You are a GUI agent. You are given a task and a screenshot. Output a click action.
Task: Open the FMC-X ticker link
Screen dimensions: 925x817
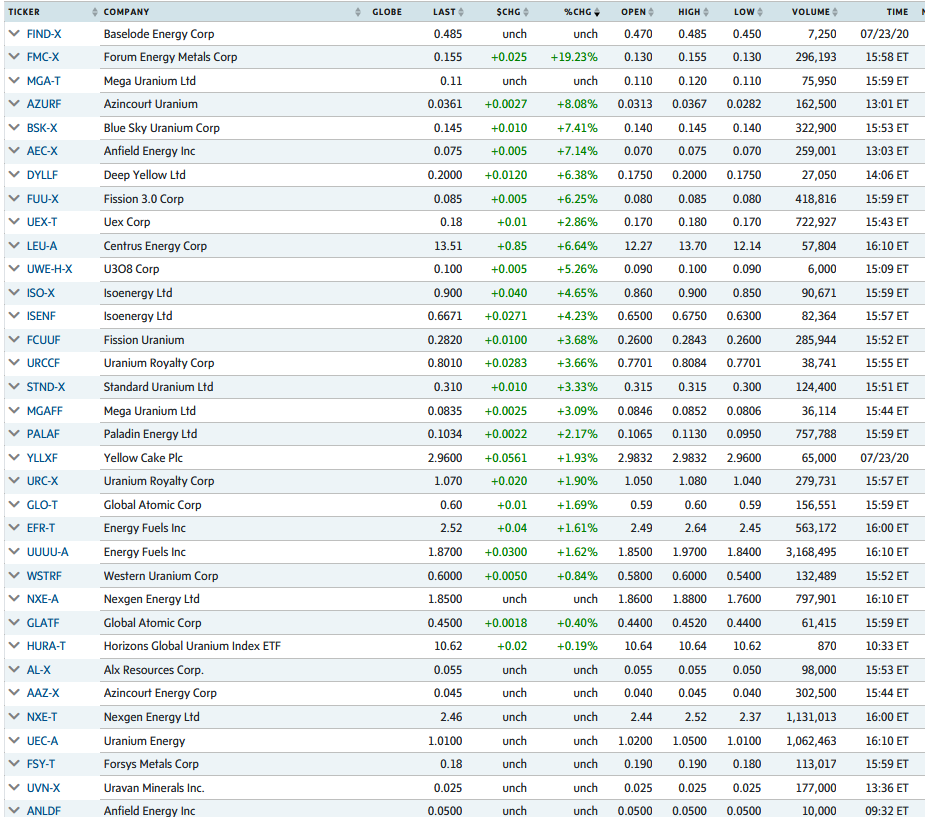(x=42, y=57)
